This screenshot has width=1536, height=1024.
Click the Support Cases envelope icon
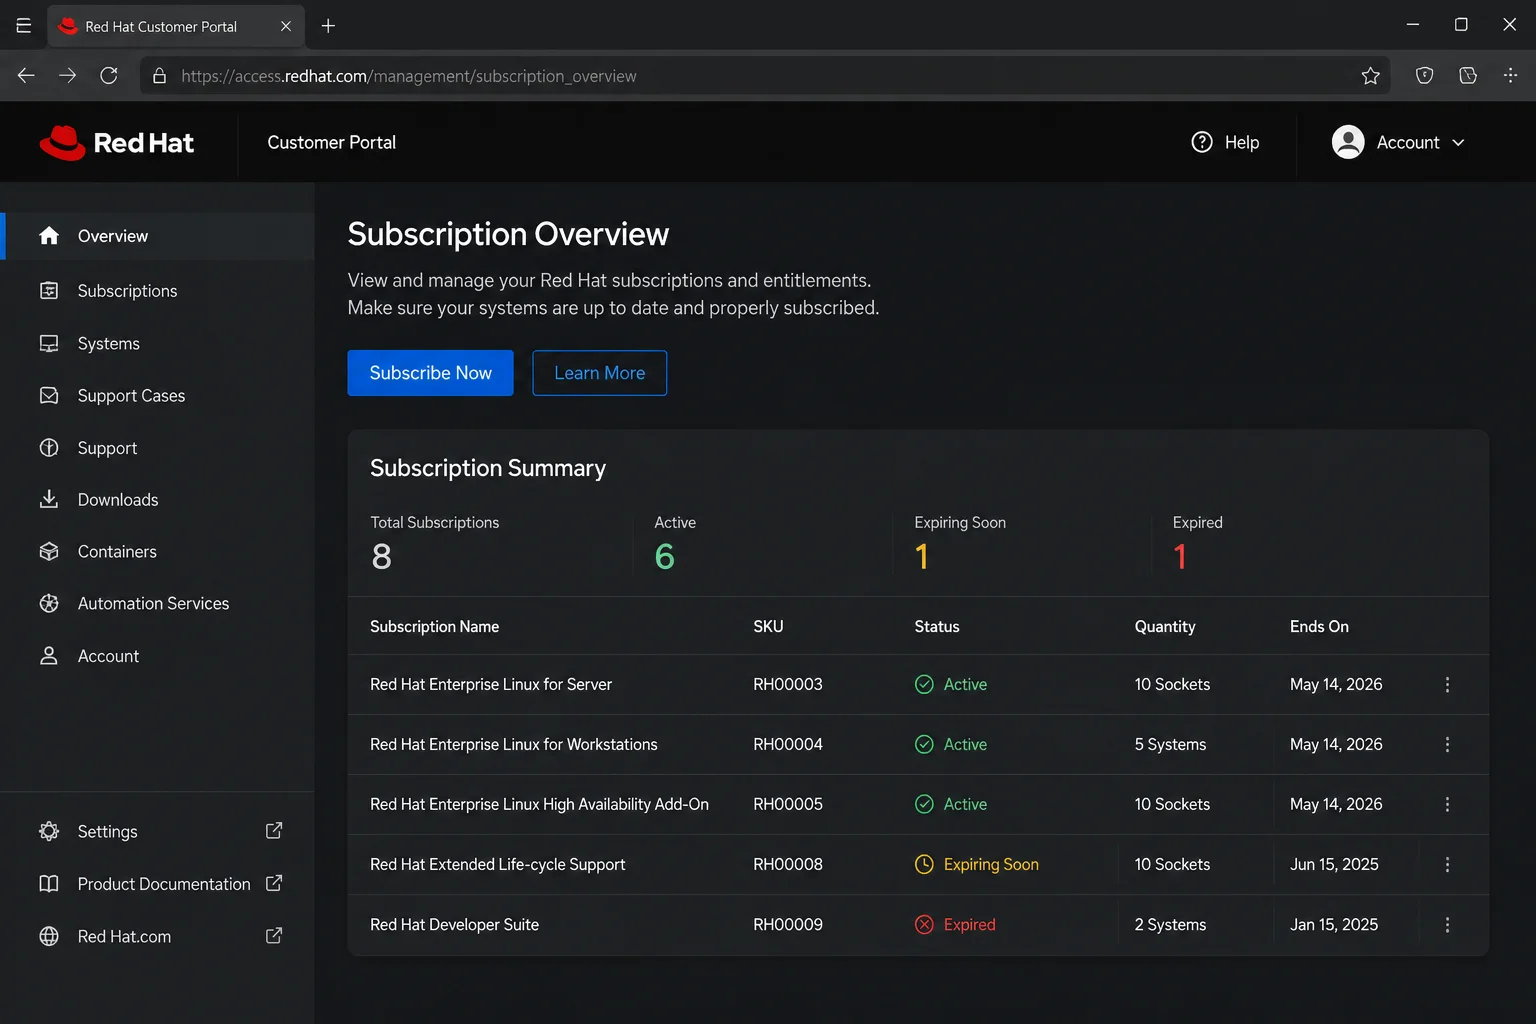coord(48,395)
